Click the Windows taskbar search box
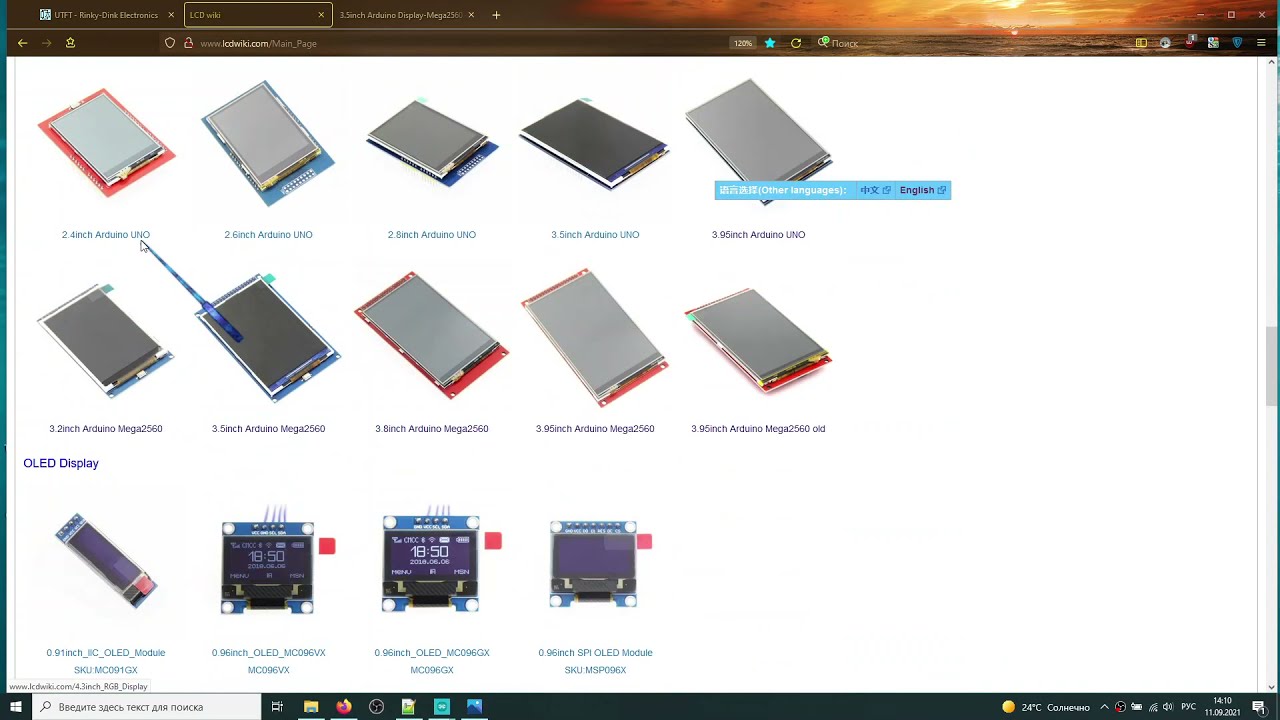The width and height of the screenshot is (1280, 720). pyautogui.click(x=147, y=707)
